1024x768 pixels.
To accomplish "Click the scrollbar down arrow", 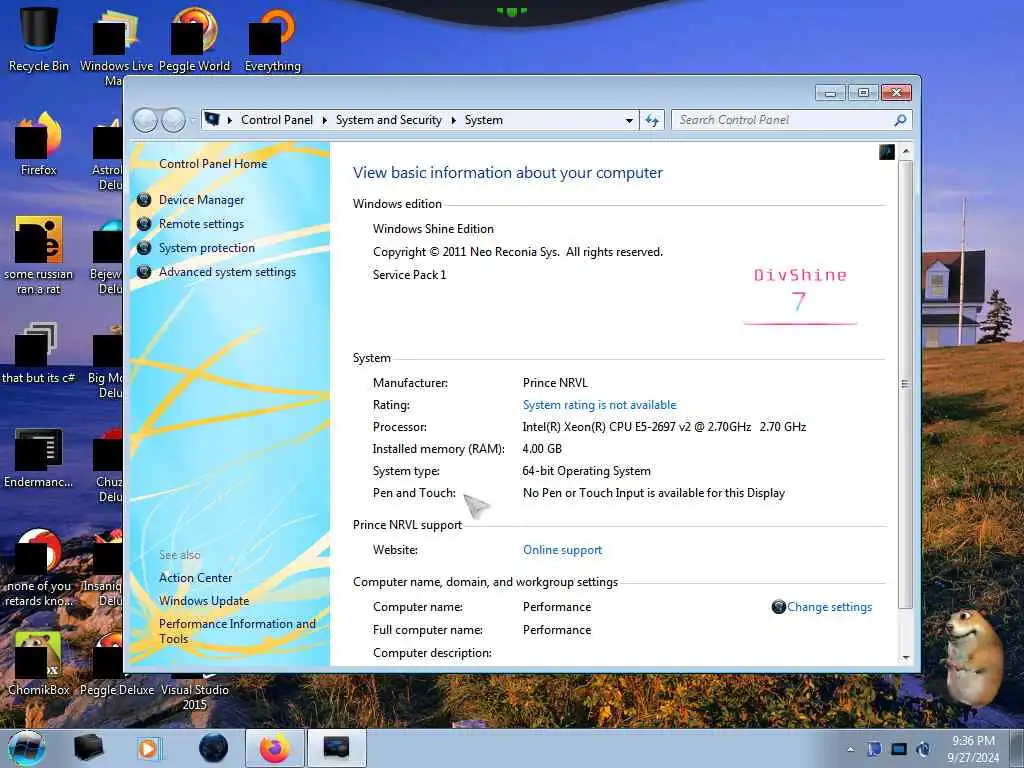I will (906, 658).
